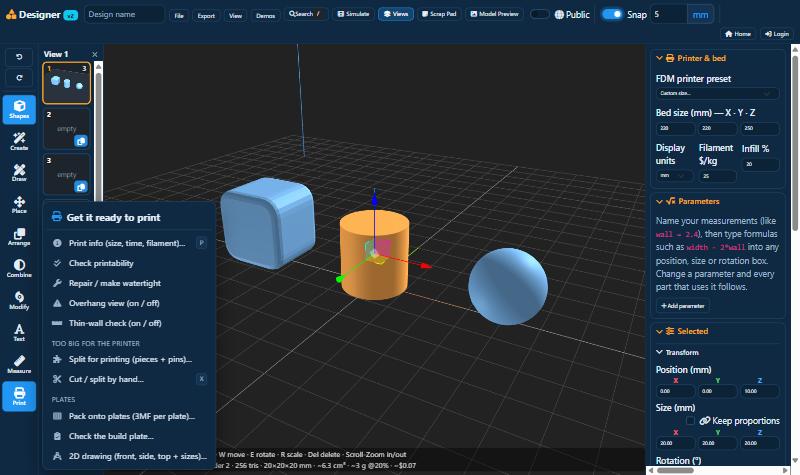Click copy icon on view slot 3

(x=81, y=187)
